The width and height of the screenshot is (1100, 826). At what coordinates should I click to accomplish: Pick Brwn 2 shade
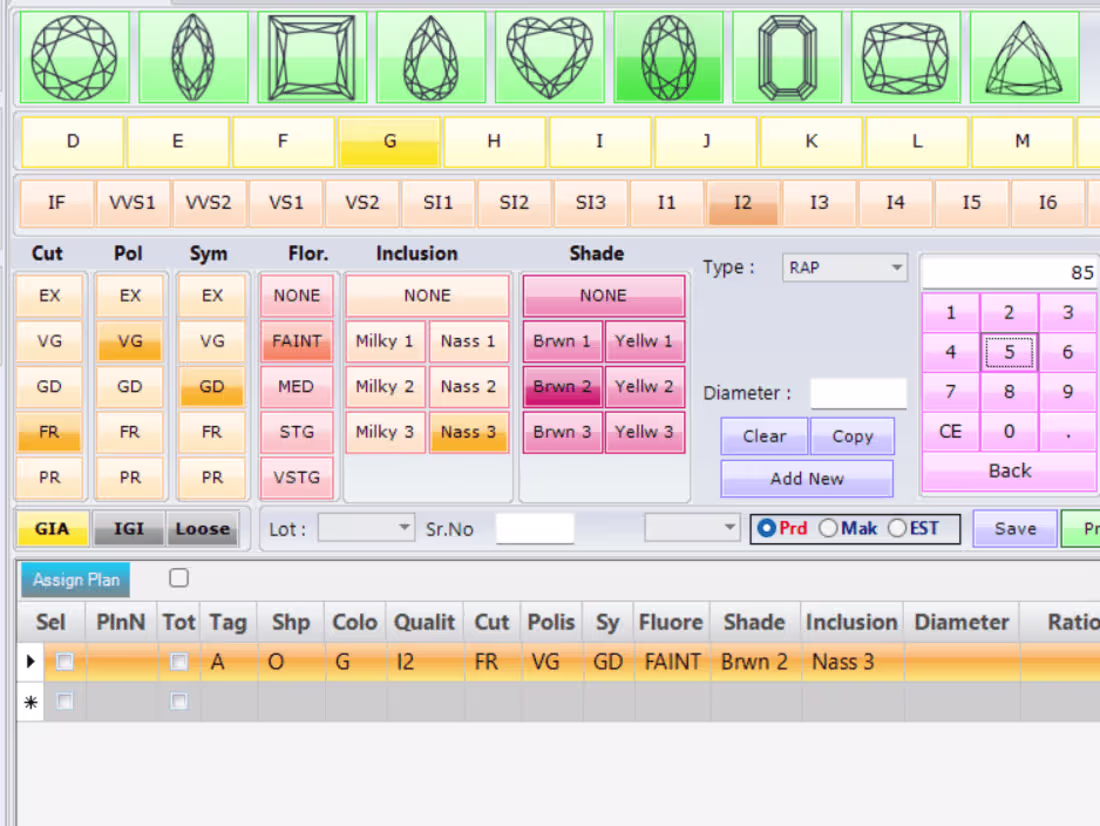(x=562, y=387)
